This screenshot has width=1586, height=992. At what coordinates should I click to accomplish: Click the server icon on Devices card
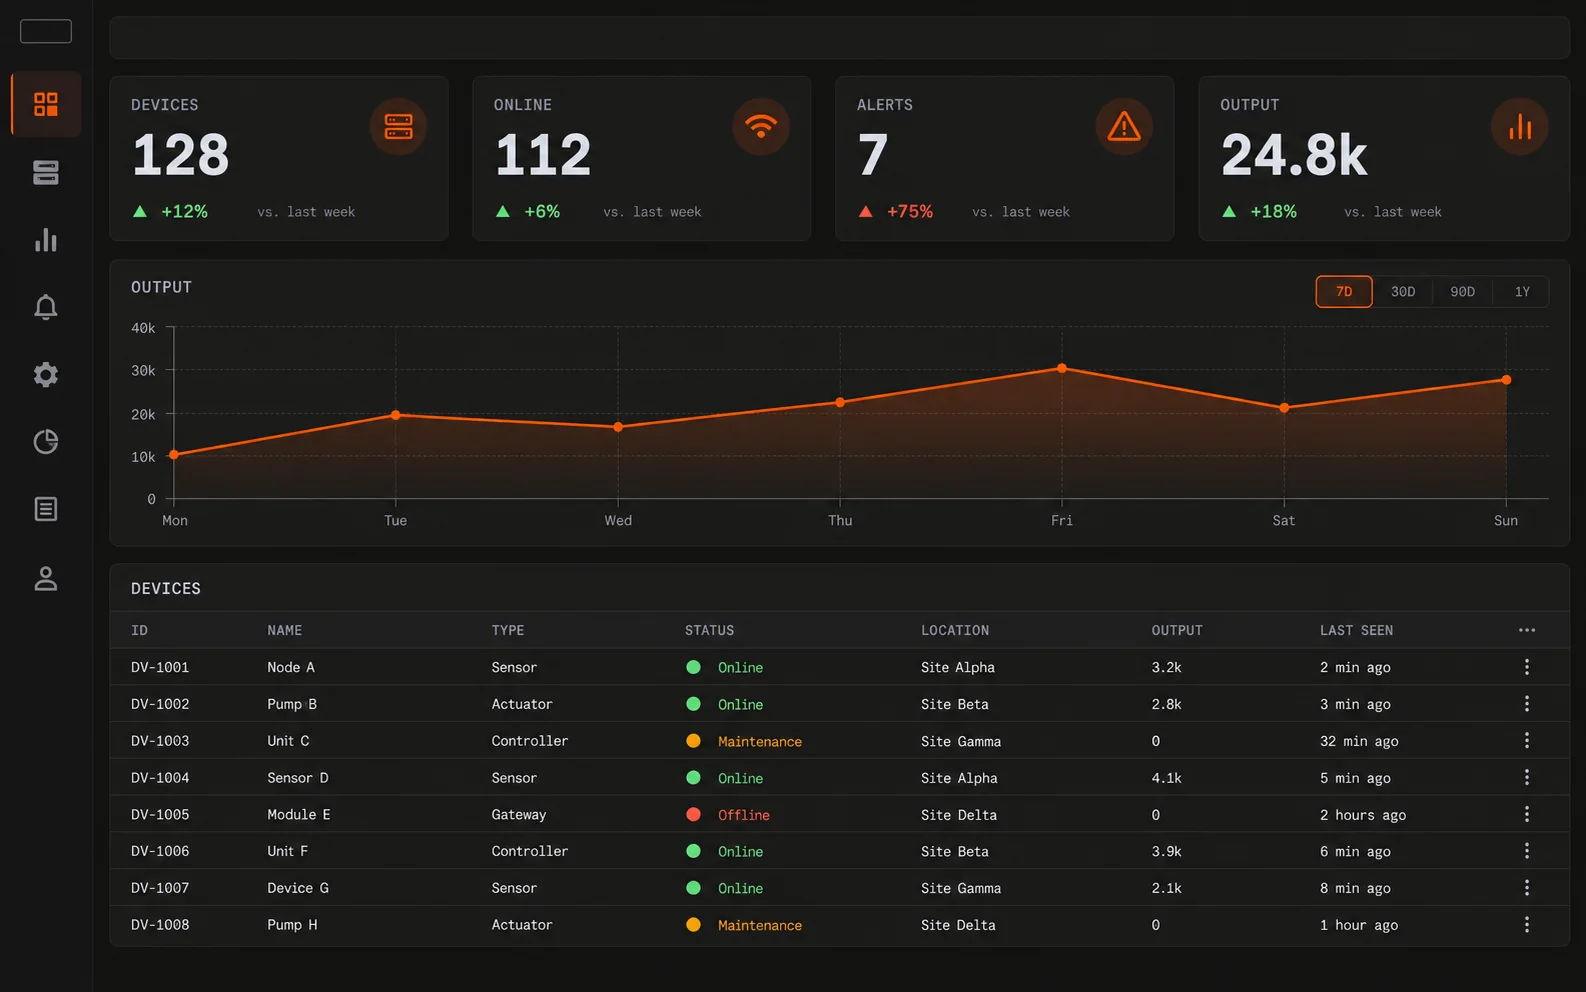398,127
